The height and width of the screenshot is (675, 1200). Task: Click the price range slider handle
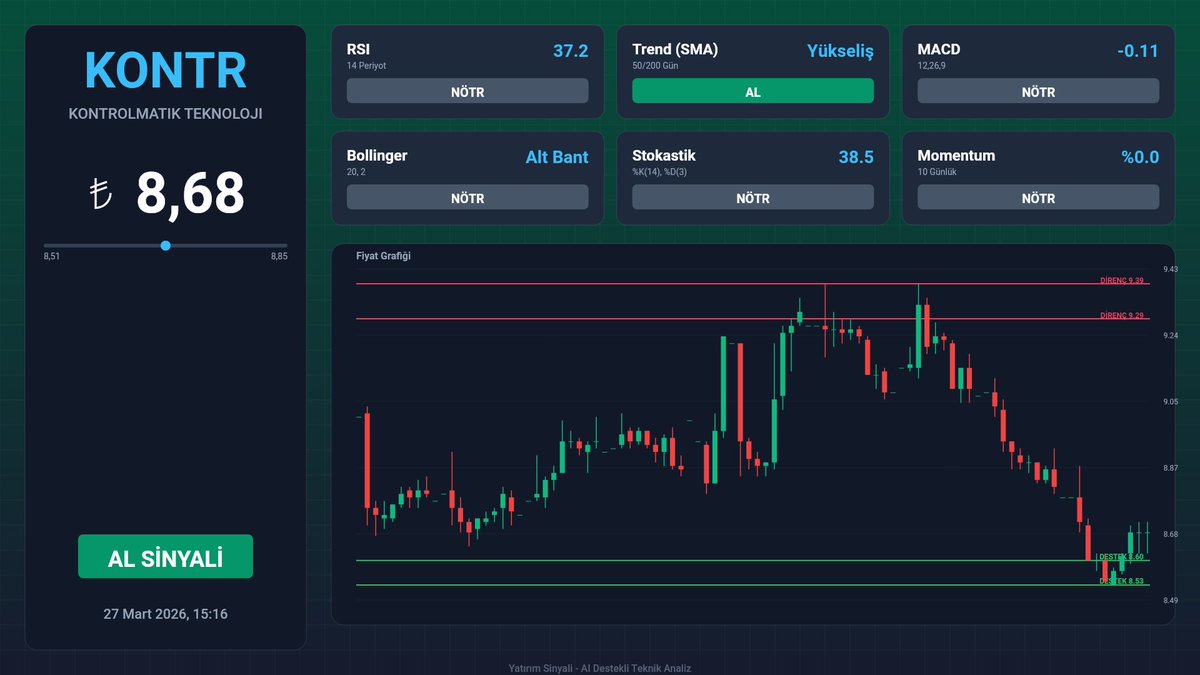pyautogui.click(x=165, y=245)
